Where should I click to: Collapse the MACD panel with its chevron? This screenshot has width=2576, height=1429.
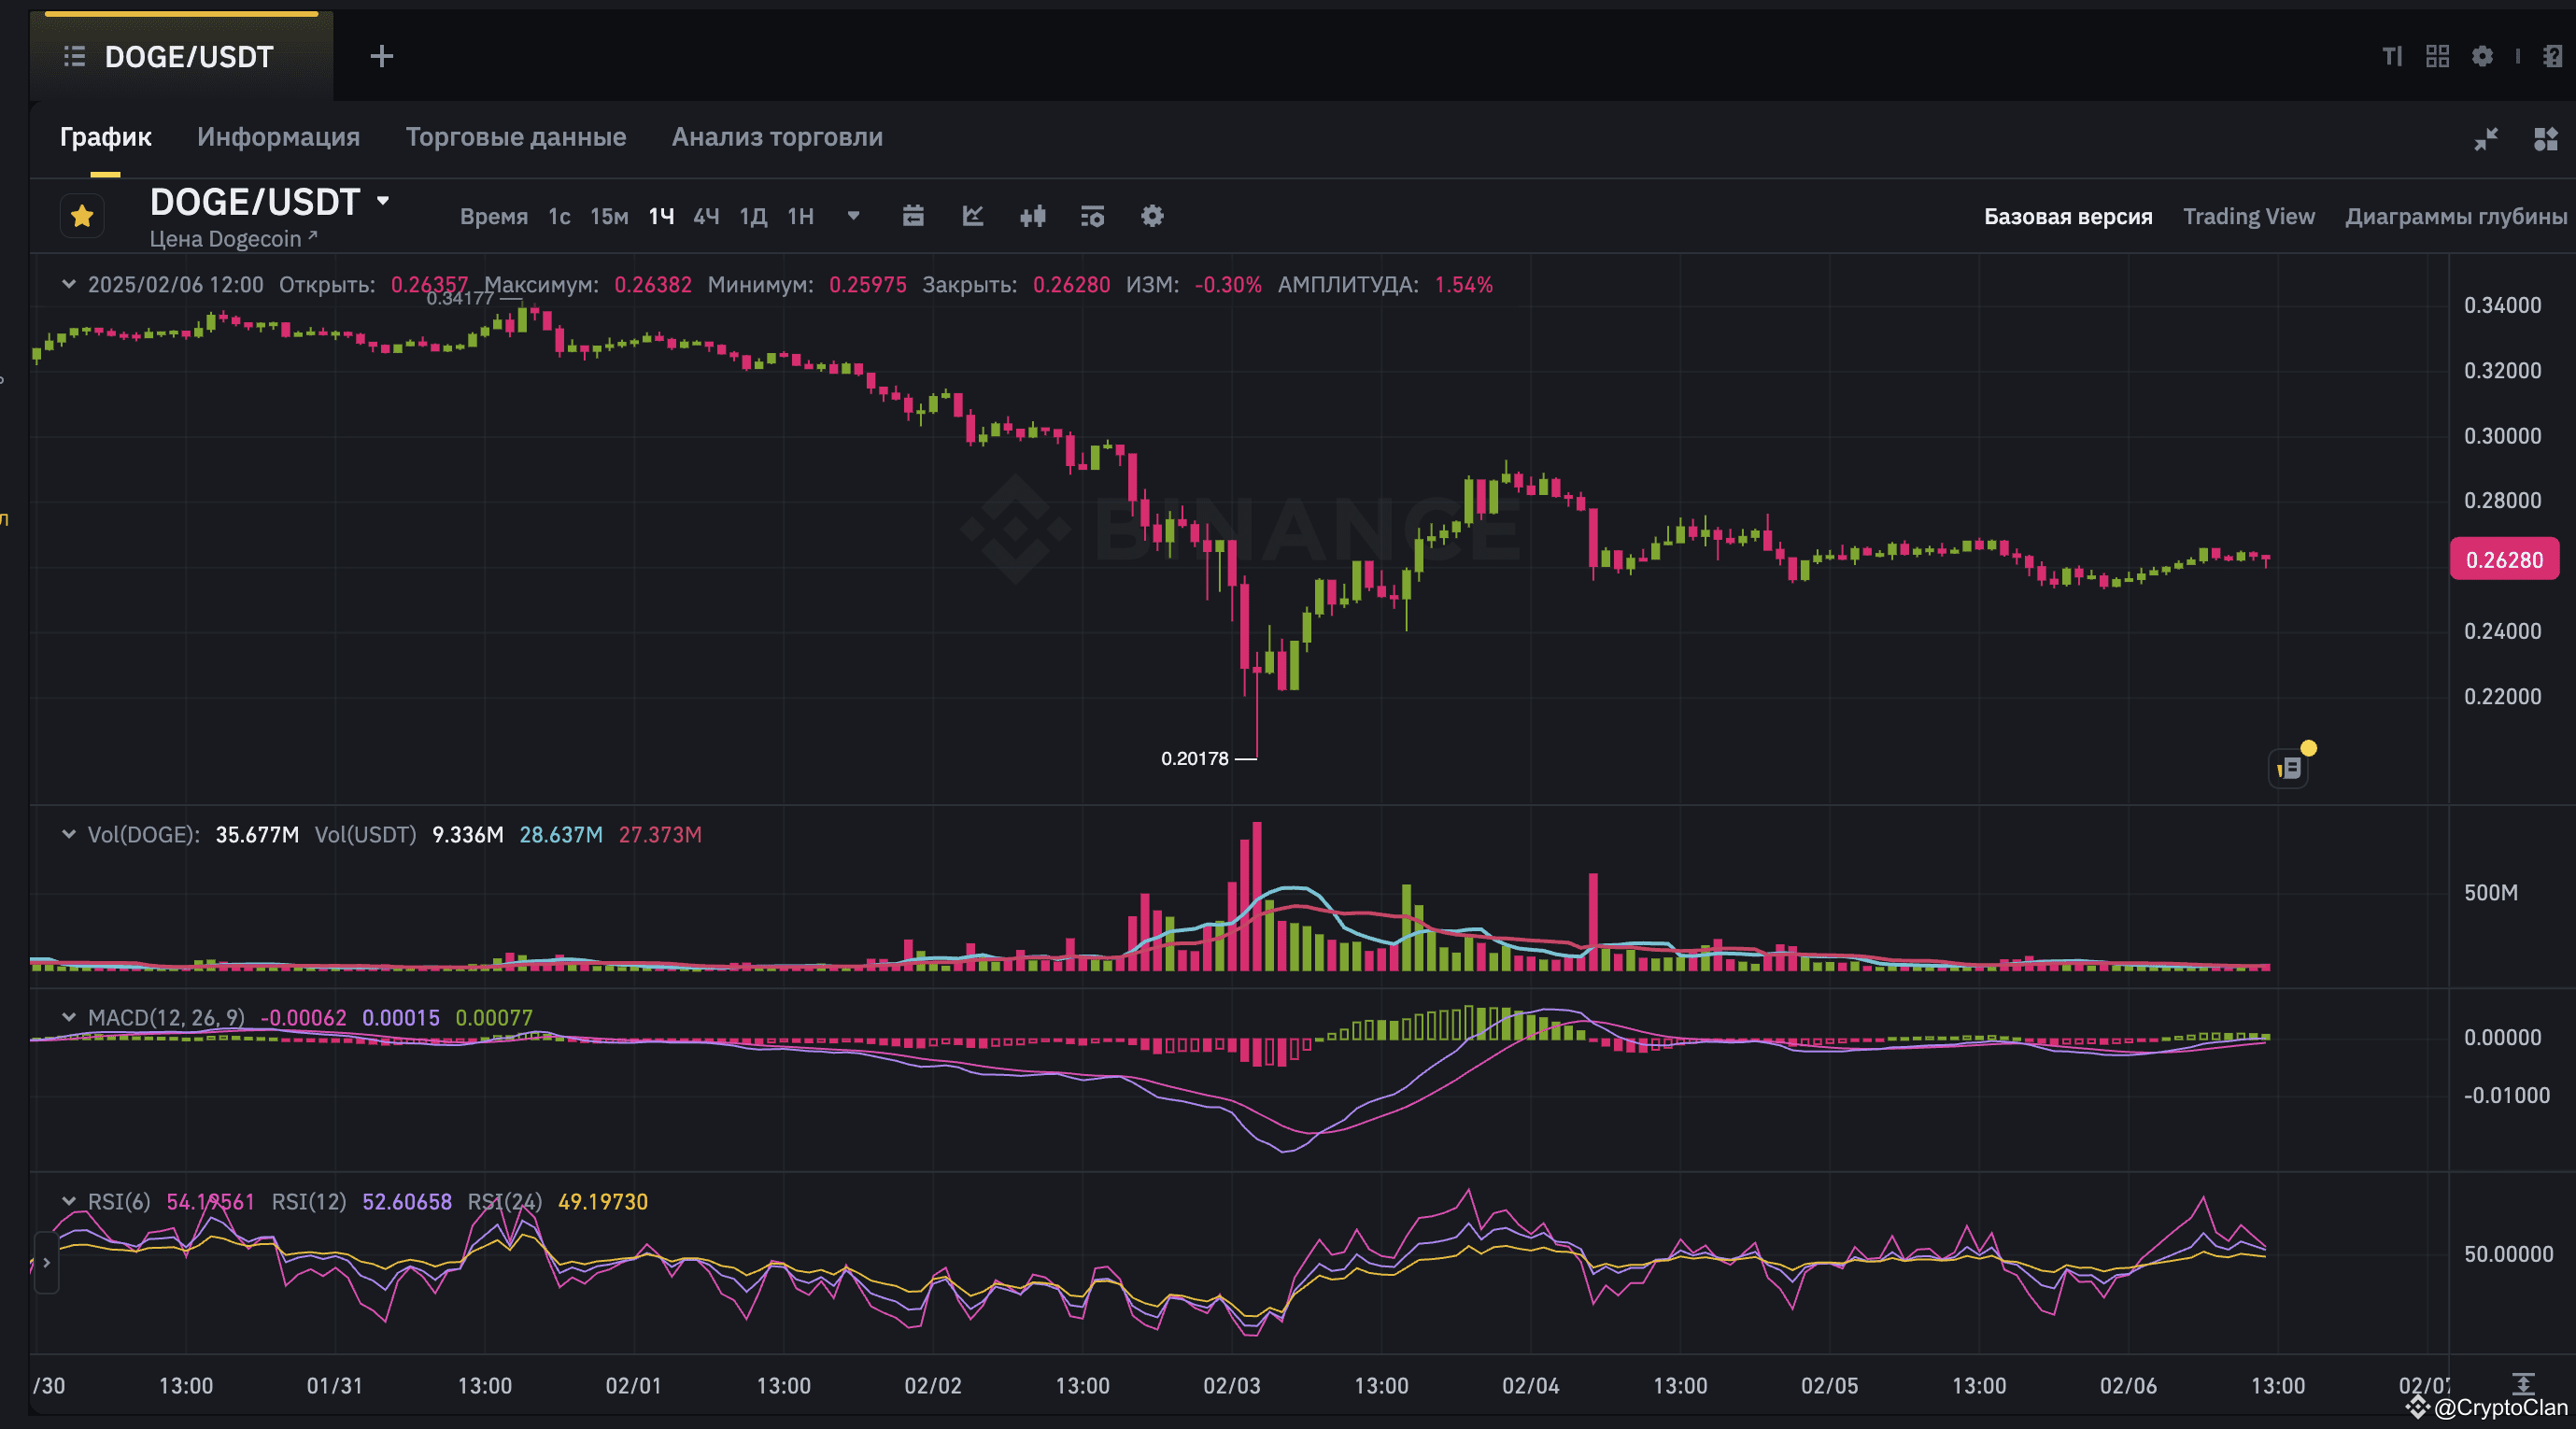(x=68, y=1017)
